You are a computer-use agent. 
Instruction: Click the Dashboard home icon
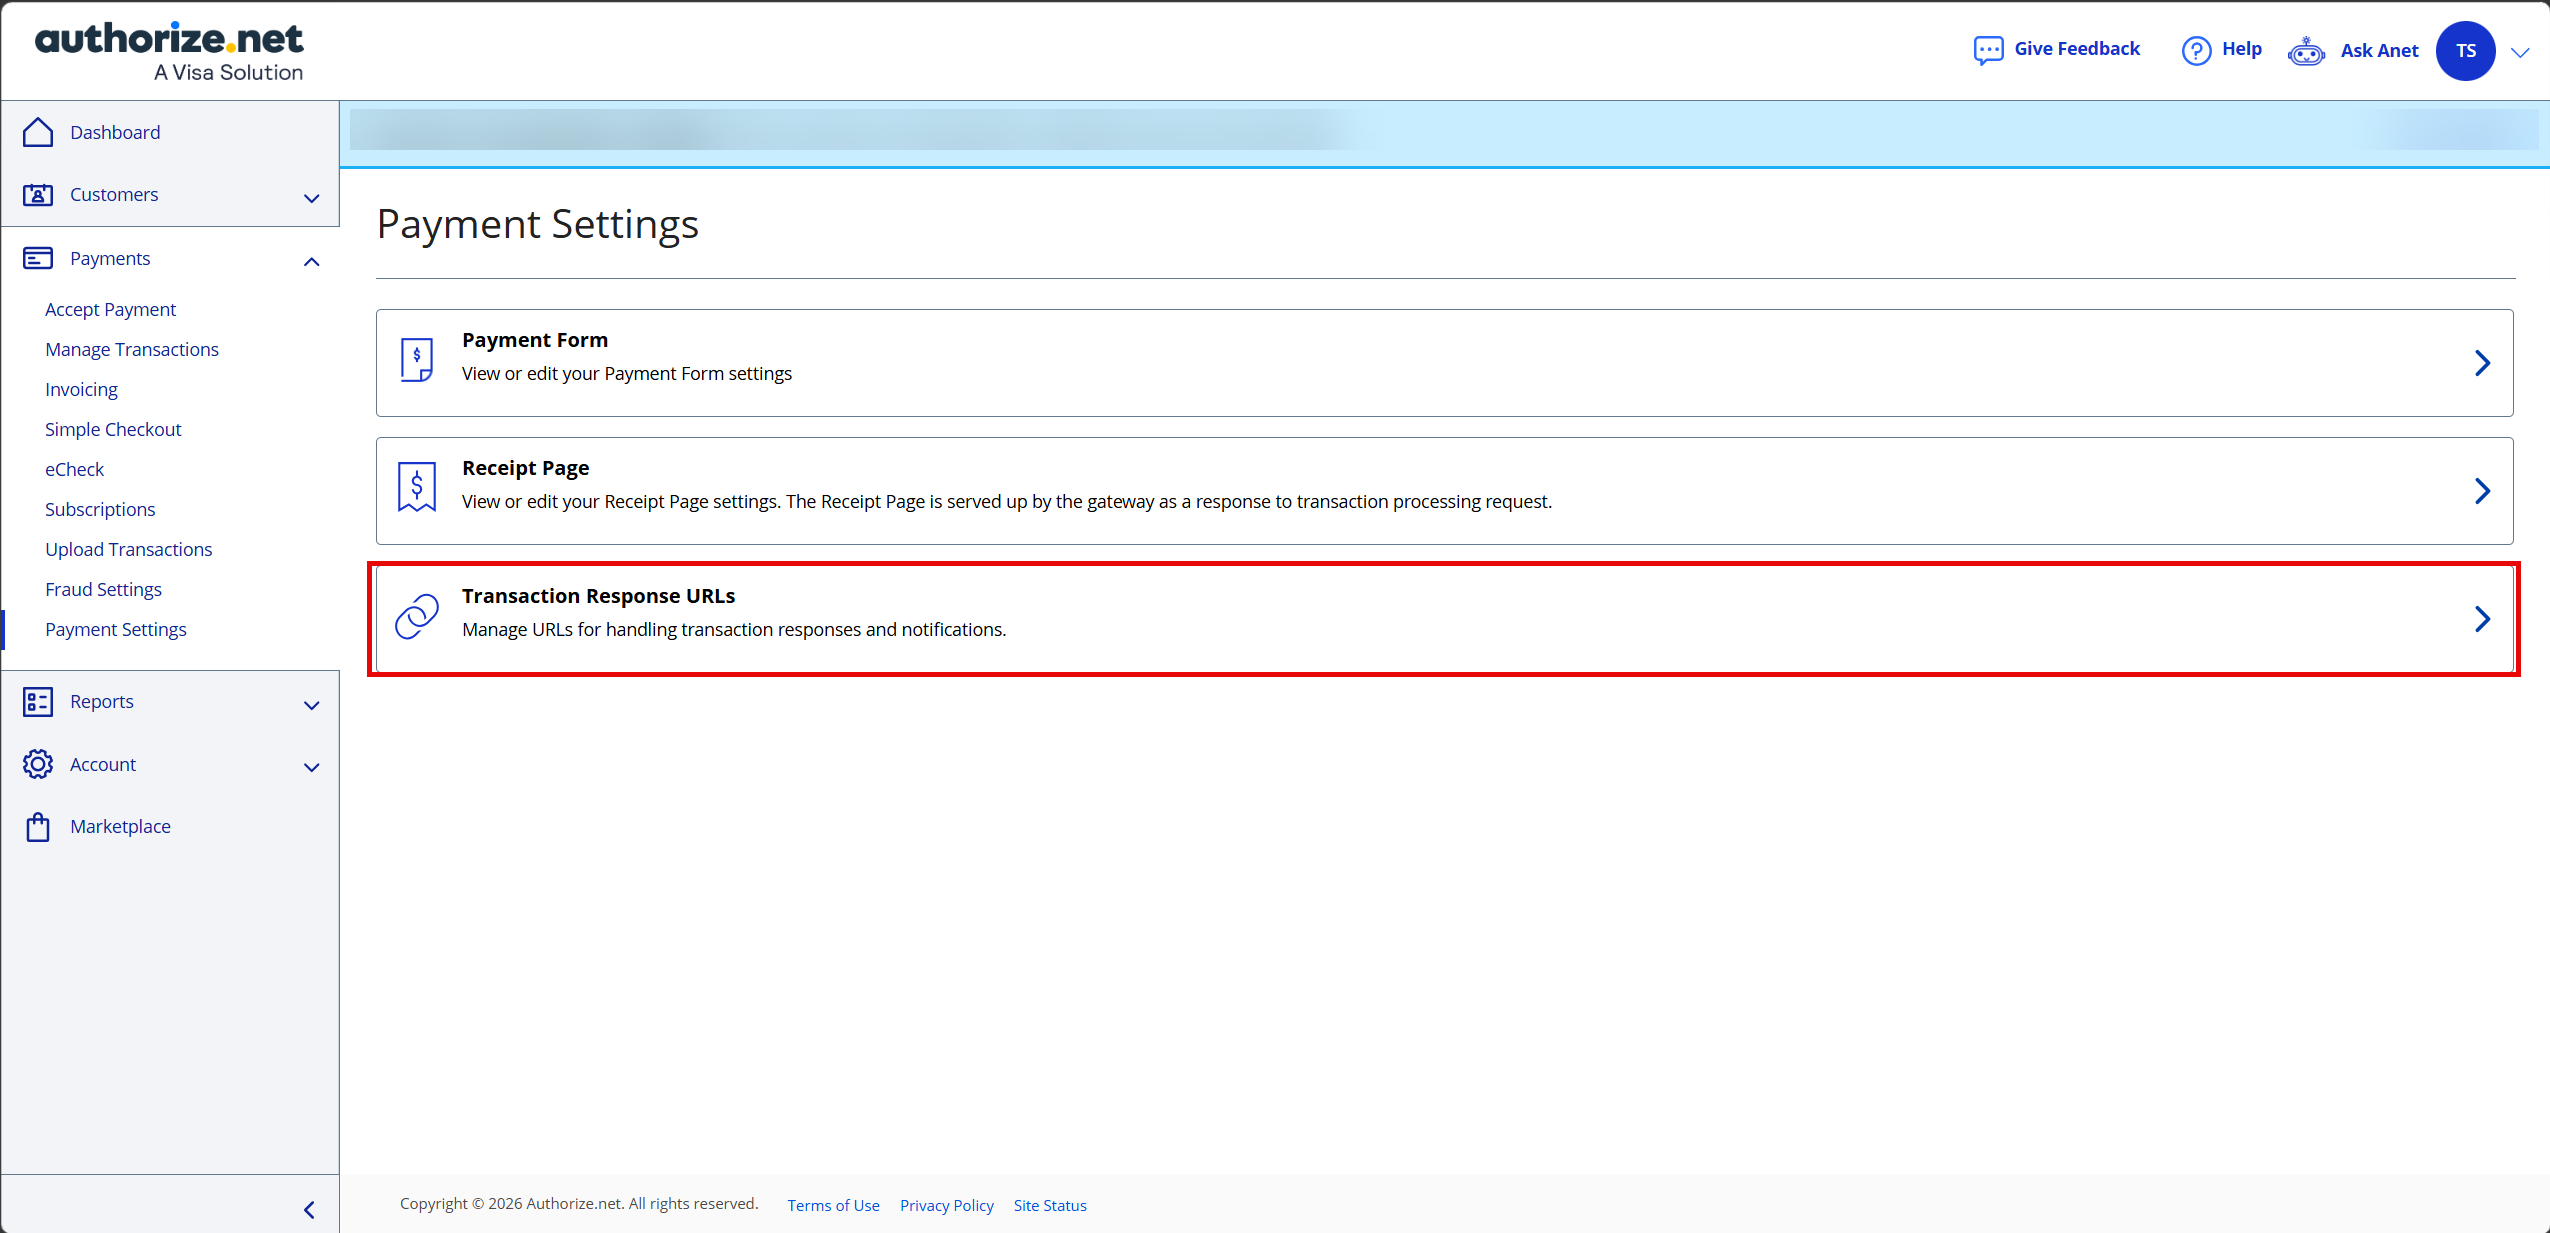[38, 132]
